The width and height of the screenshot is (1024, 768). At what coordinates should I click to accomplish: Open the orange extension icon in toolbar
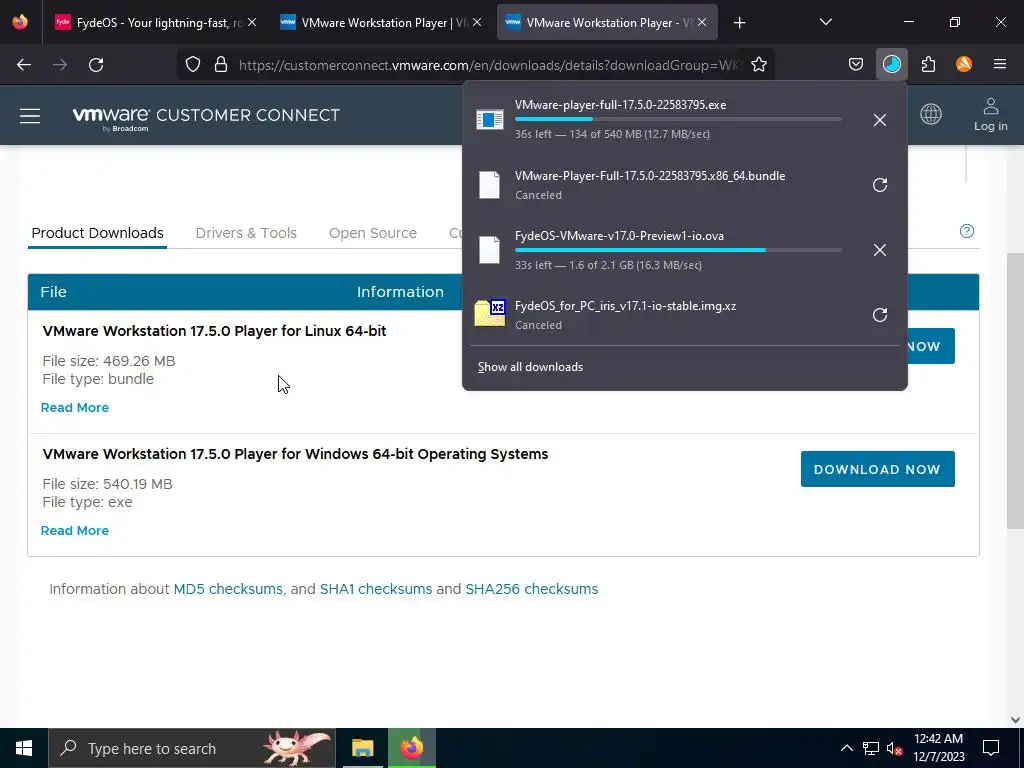(x=964, y=64)
